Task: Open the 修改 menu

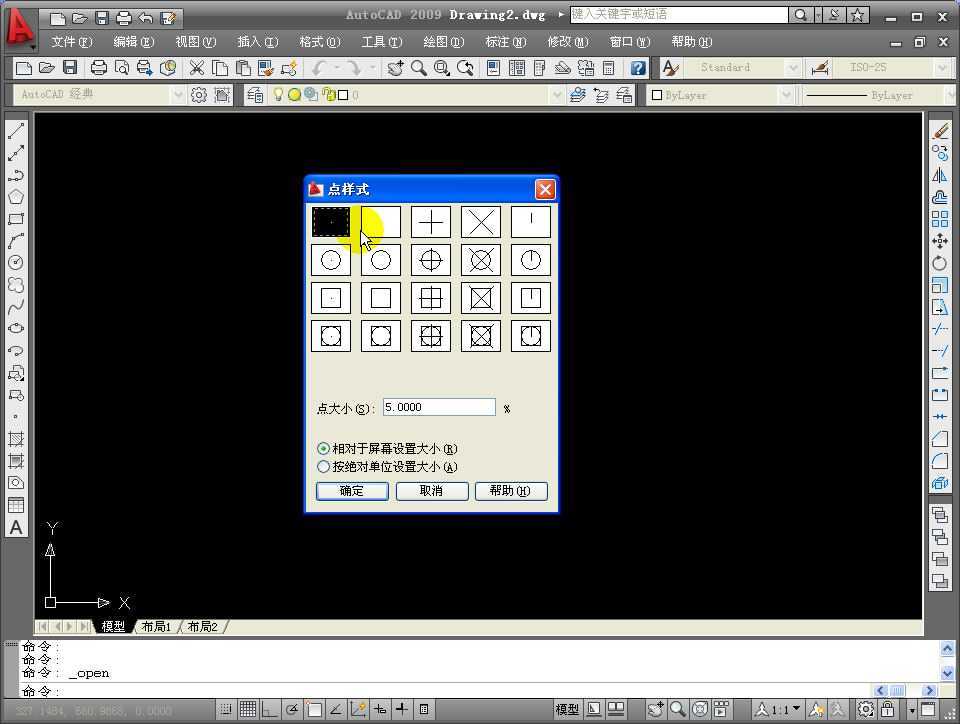Action: click(568, 42)
